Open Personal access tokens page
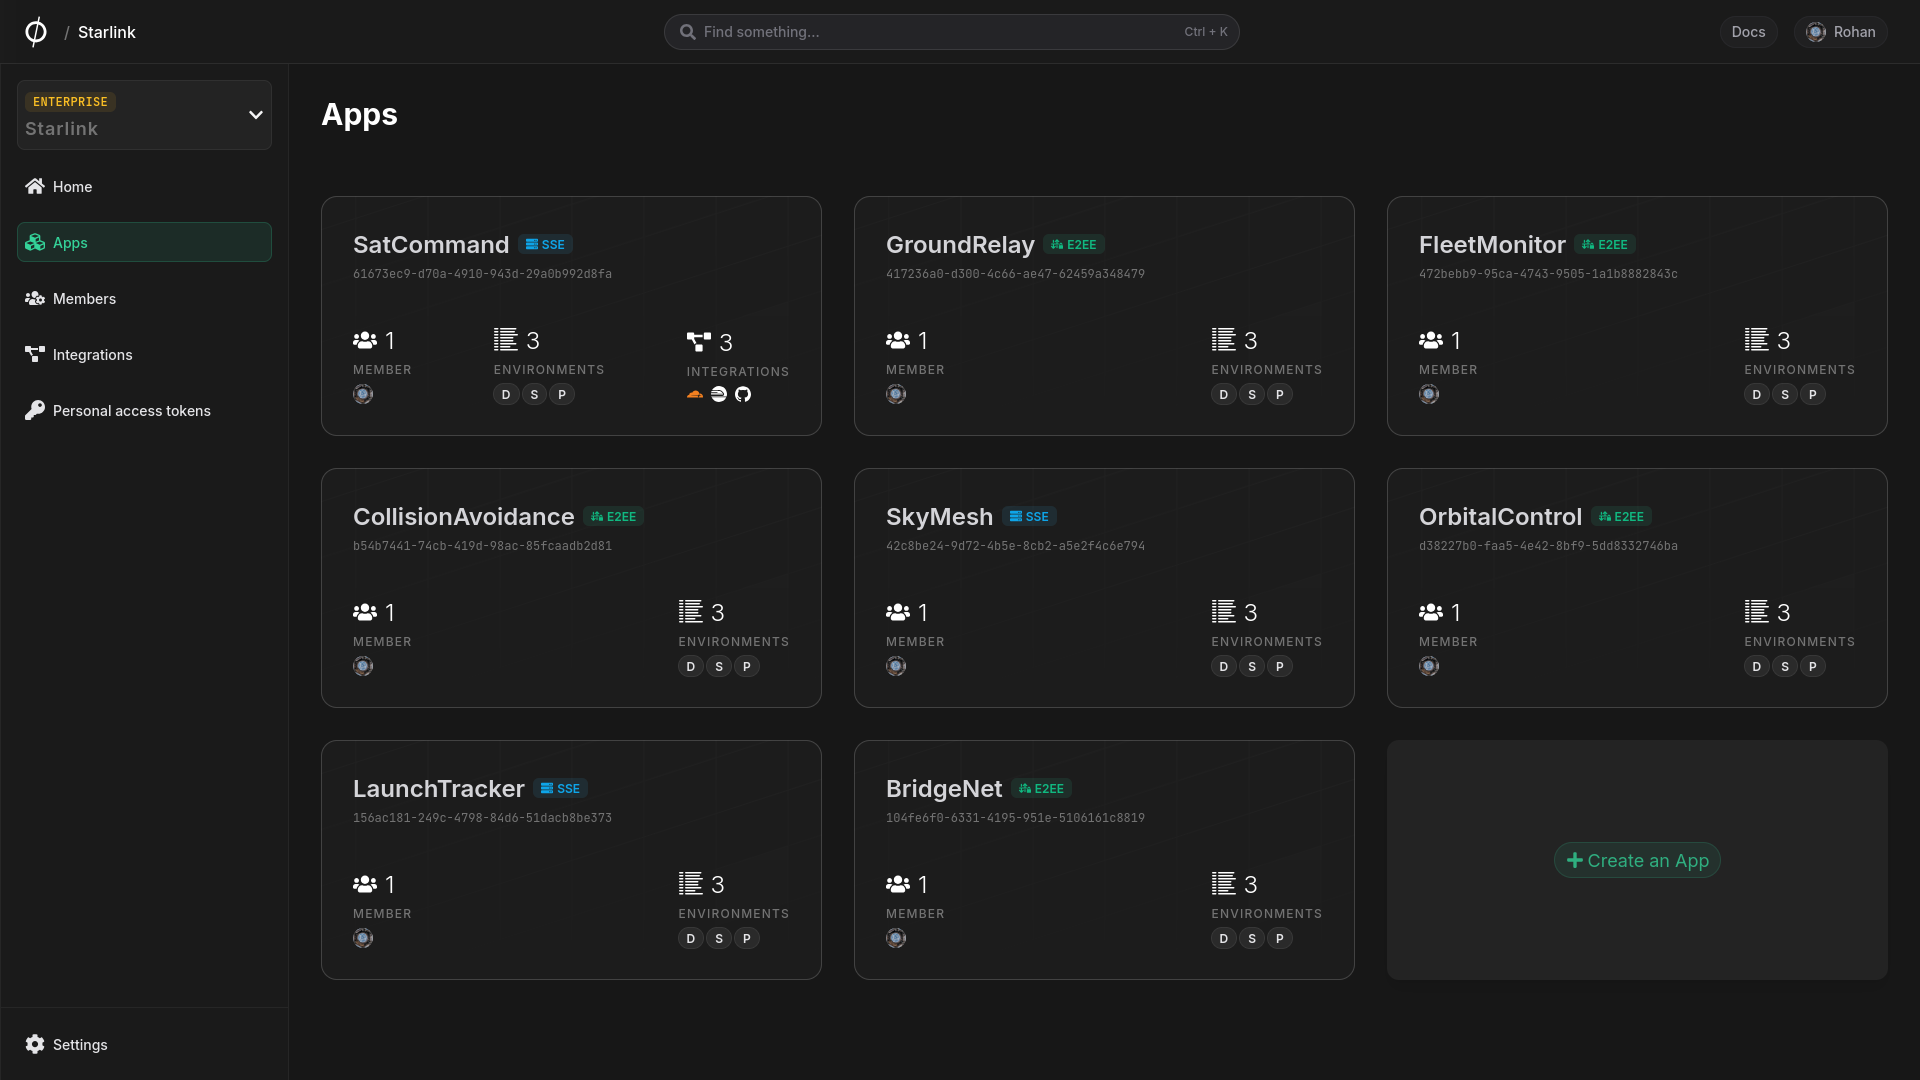This screenshot has height=1080, width=1920. point(131,411)
